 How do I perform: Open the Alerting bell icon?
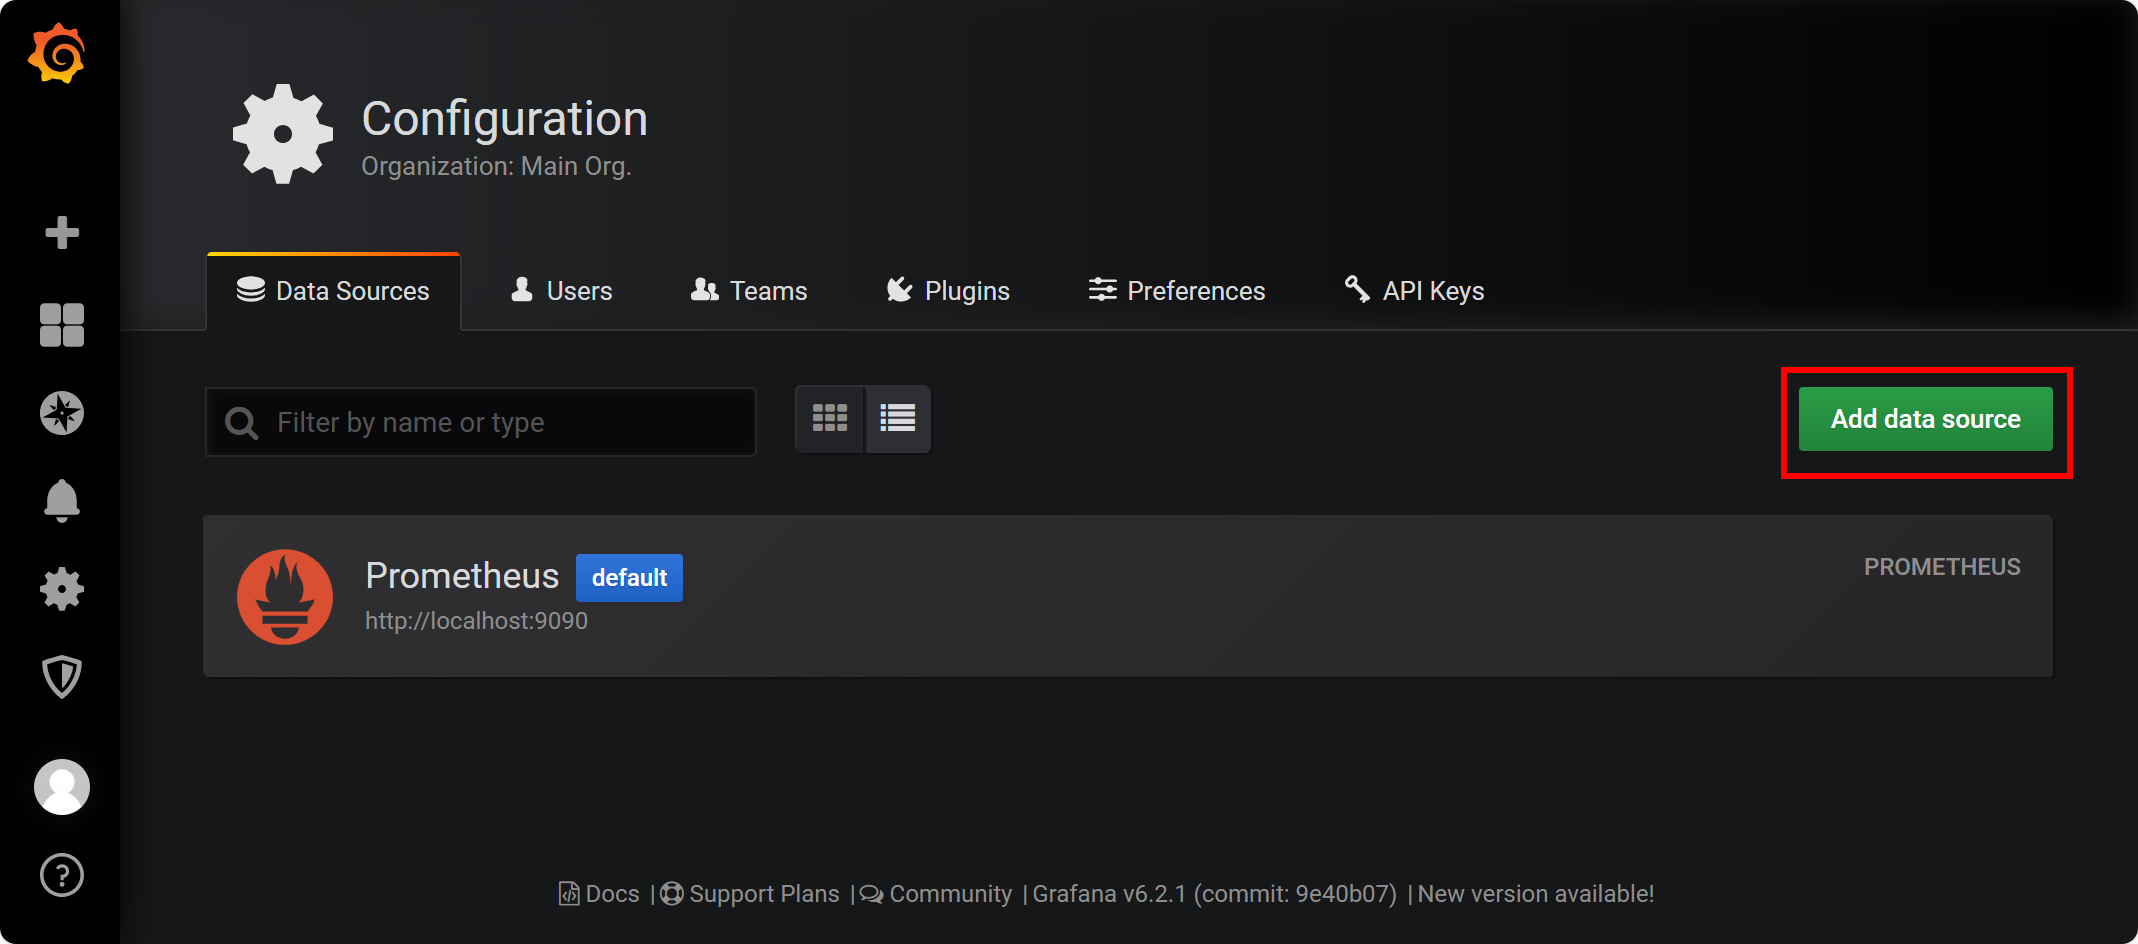pyautogui.click(x=62, y=501)
